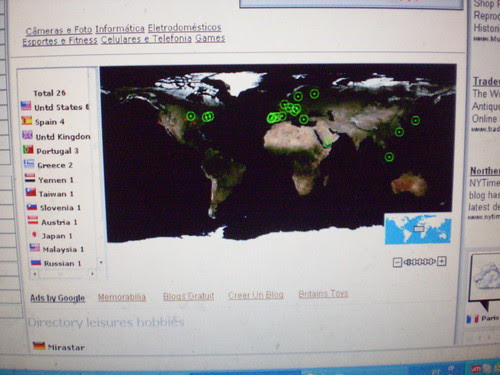Open the Informática category link
The width and height of the screenshot is (500, 375).
coord(120,29)
